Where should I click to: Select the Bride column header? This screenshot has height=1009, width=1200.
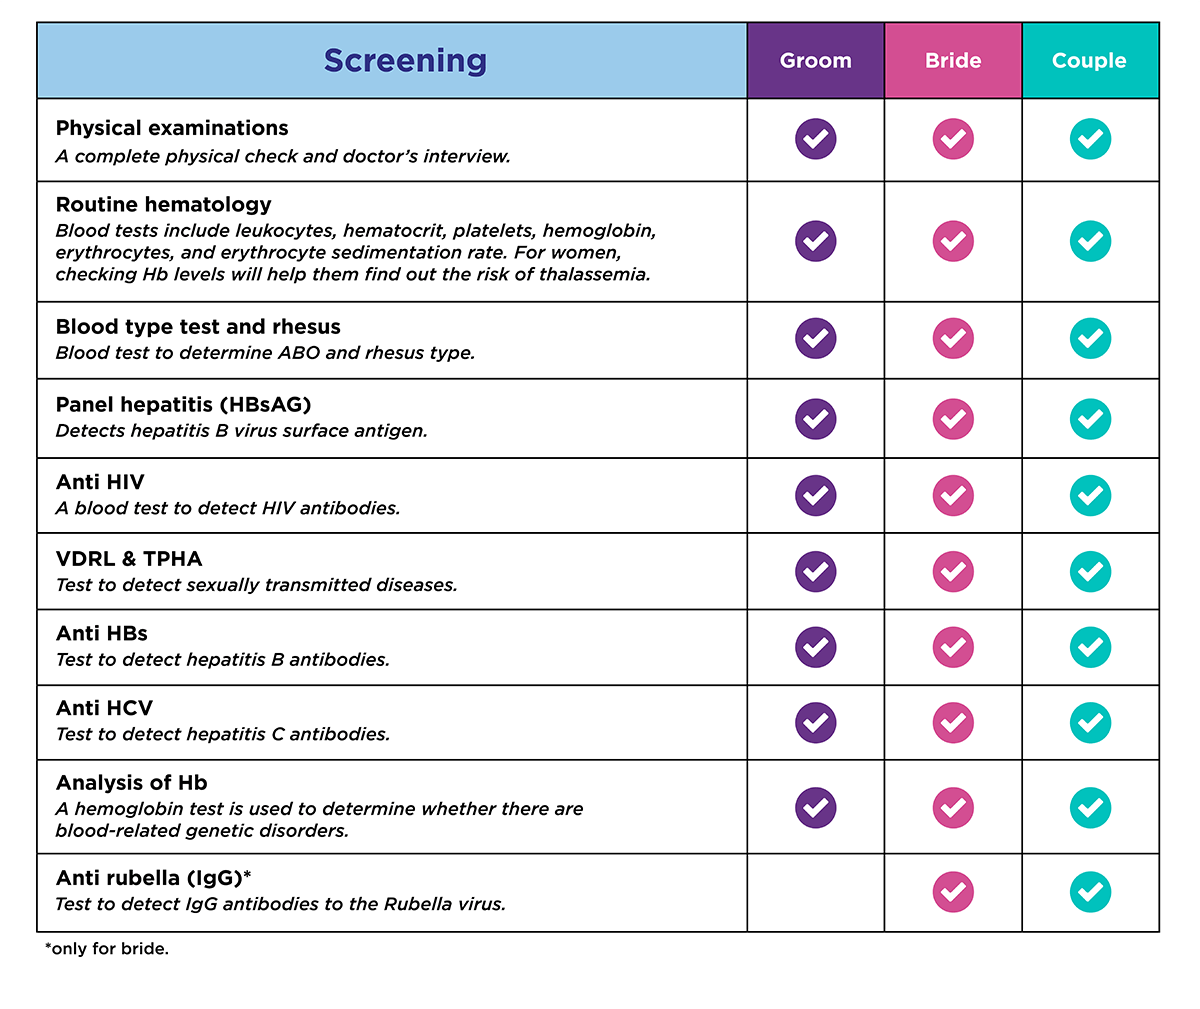tap(953, 61)
